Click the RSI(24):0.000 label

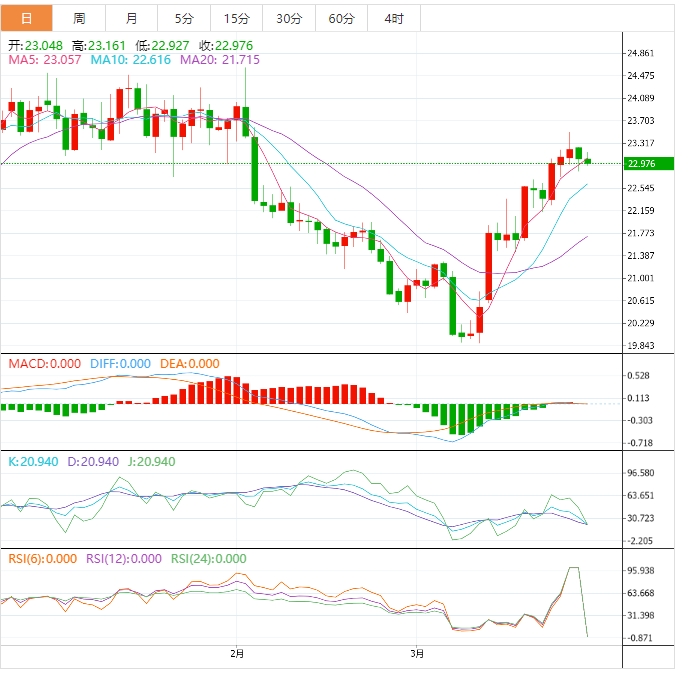click(x=209, y=559)
